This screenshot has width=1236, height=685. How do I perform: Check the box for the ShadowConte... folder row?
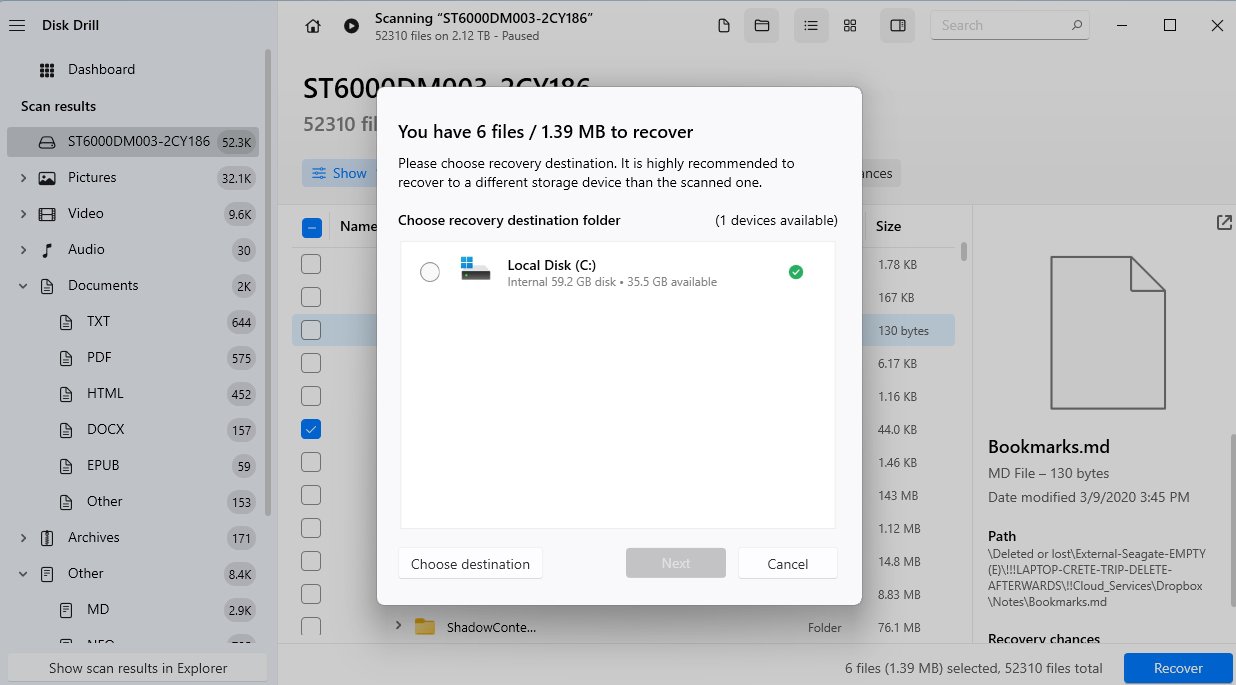point(311,627)
